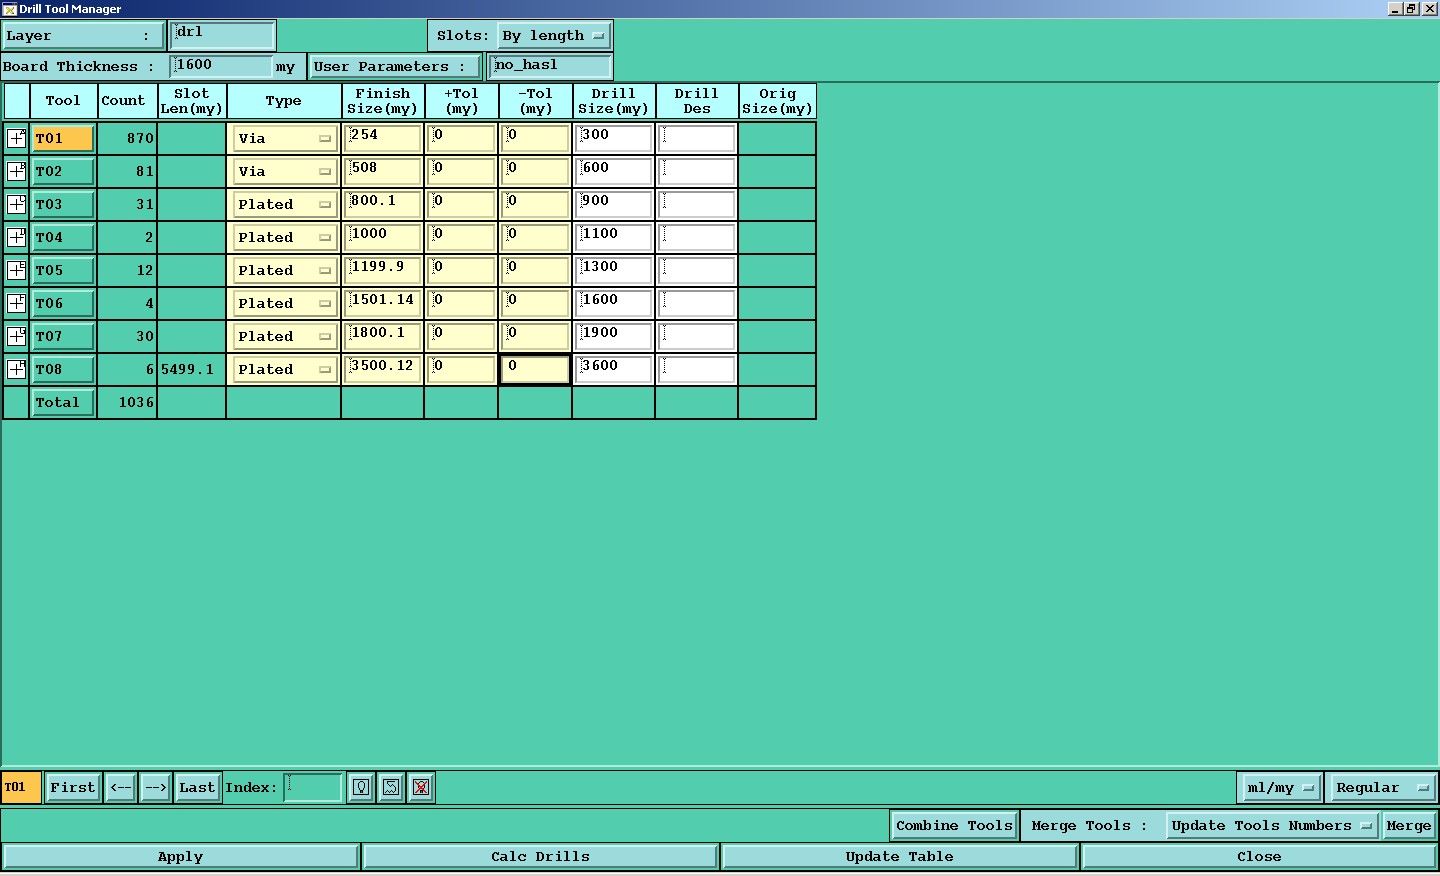Click the Close button at bottom
The width and height of the screenshot is (1440, 876).
pos(1259,856)
